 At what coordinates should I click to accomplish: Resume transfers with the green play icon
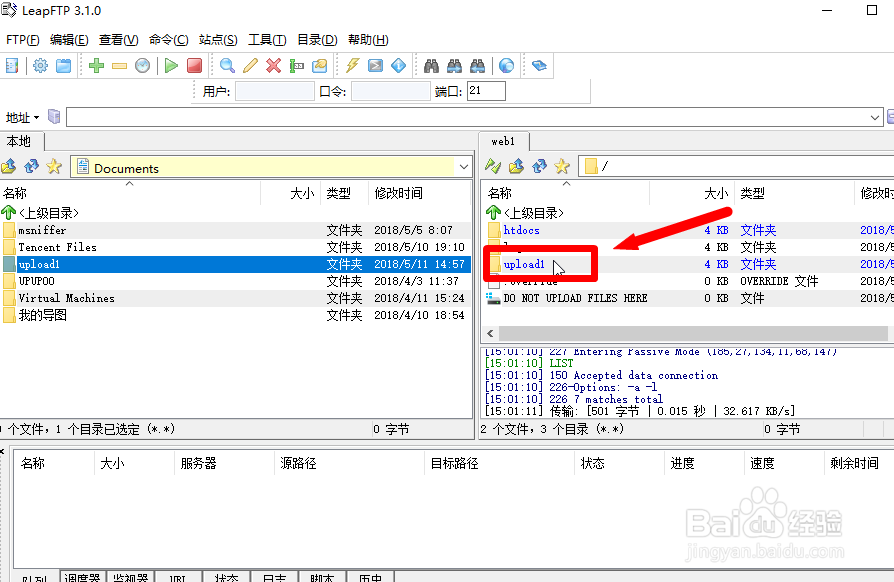pyautogui.click(x=169, y=65)
